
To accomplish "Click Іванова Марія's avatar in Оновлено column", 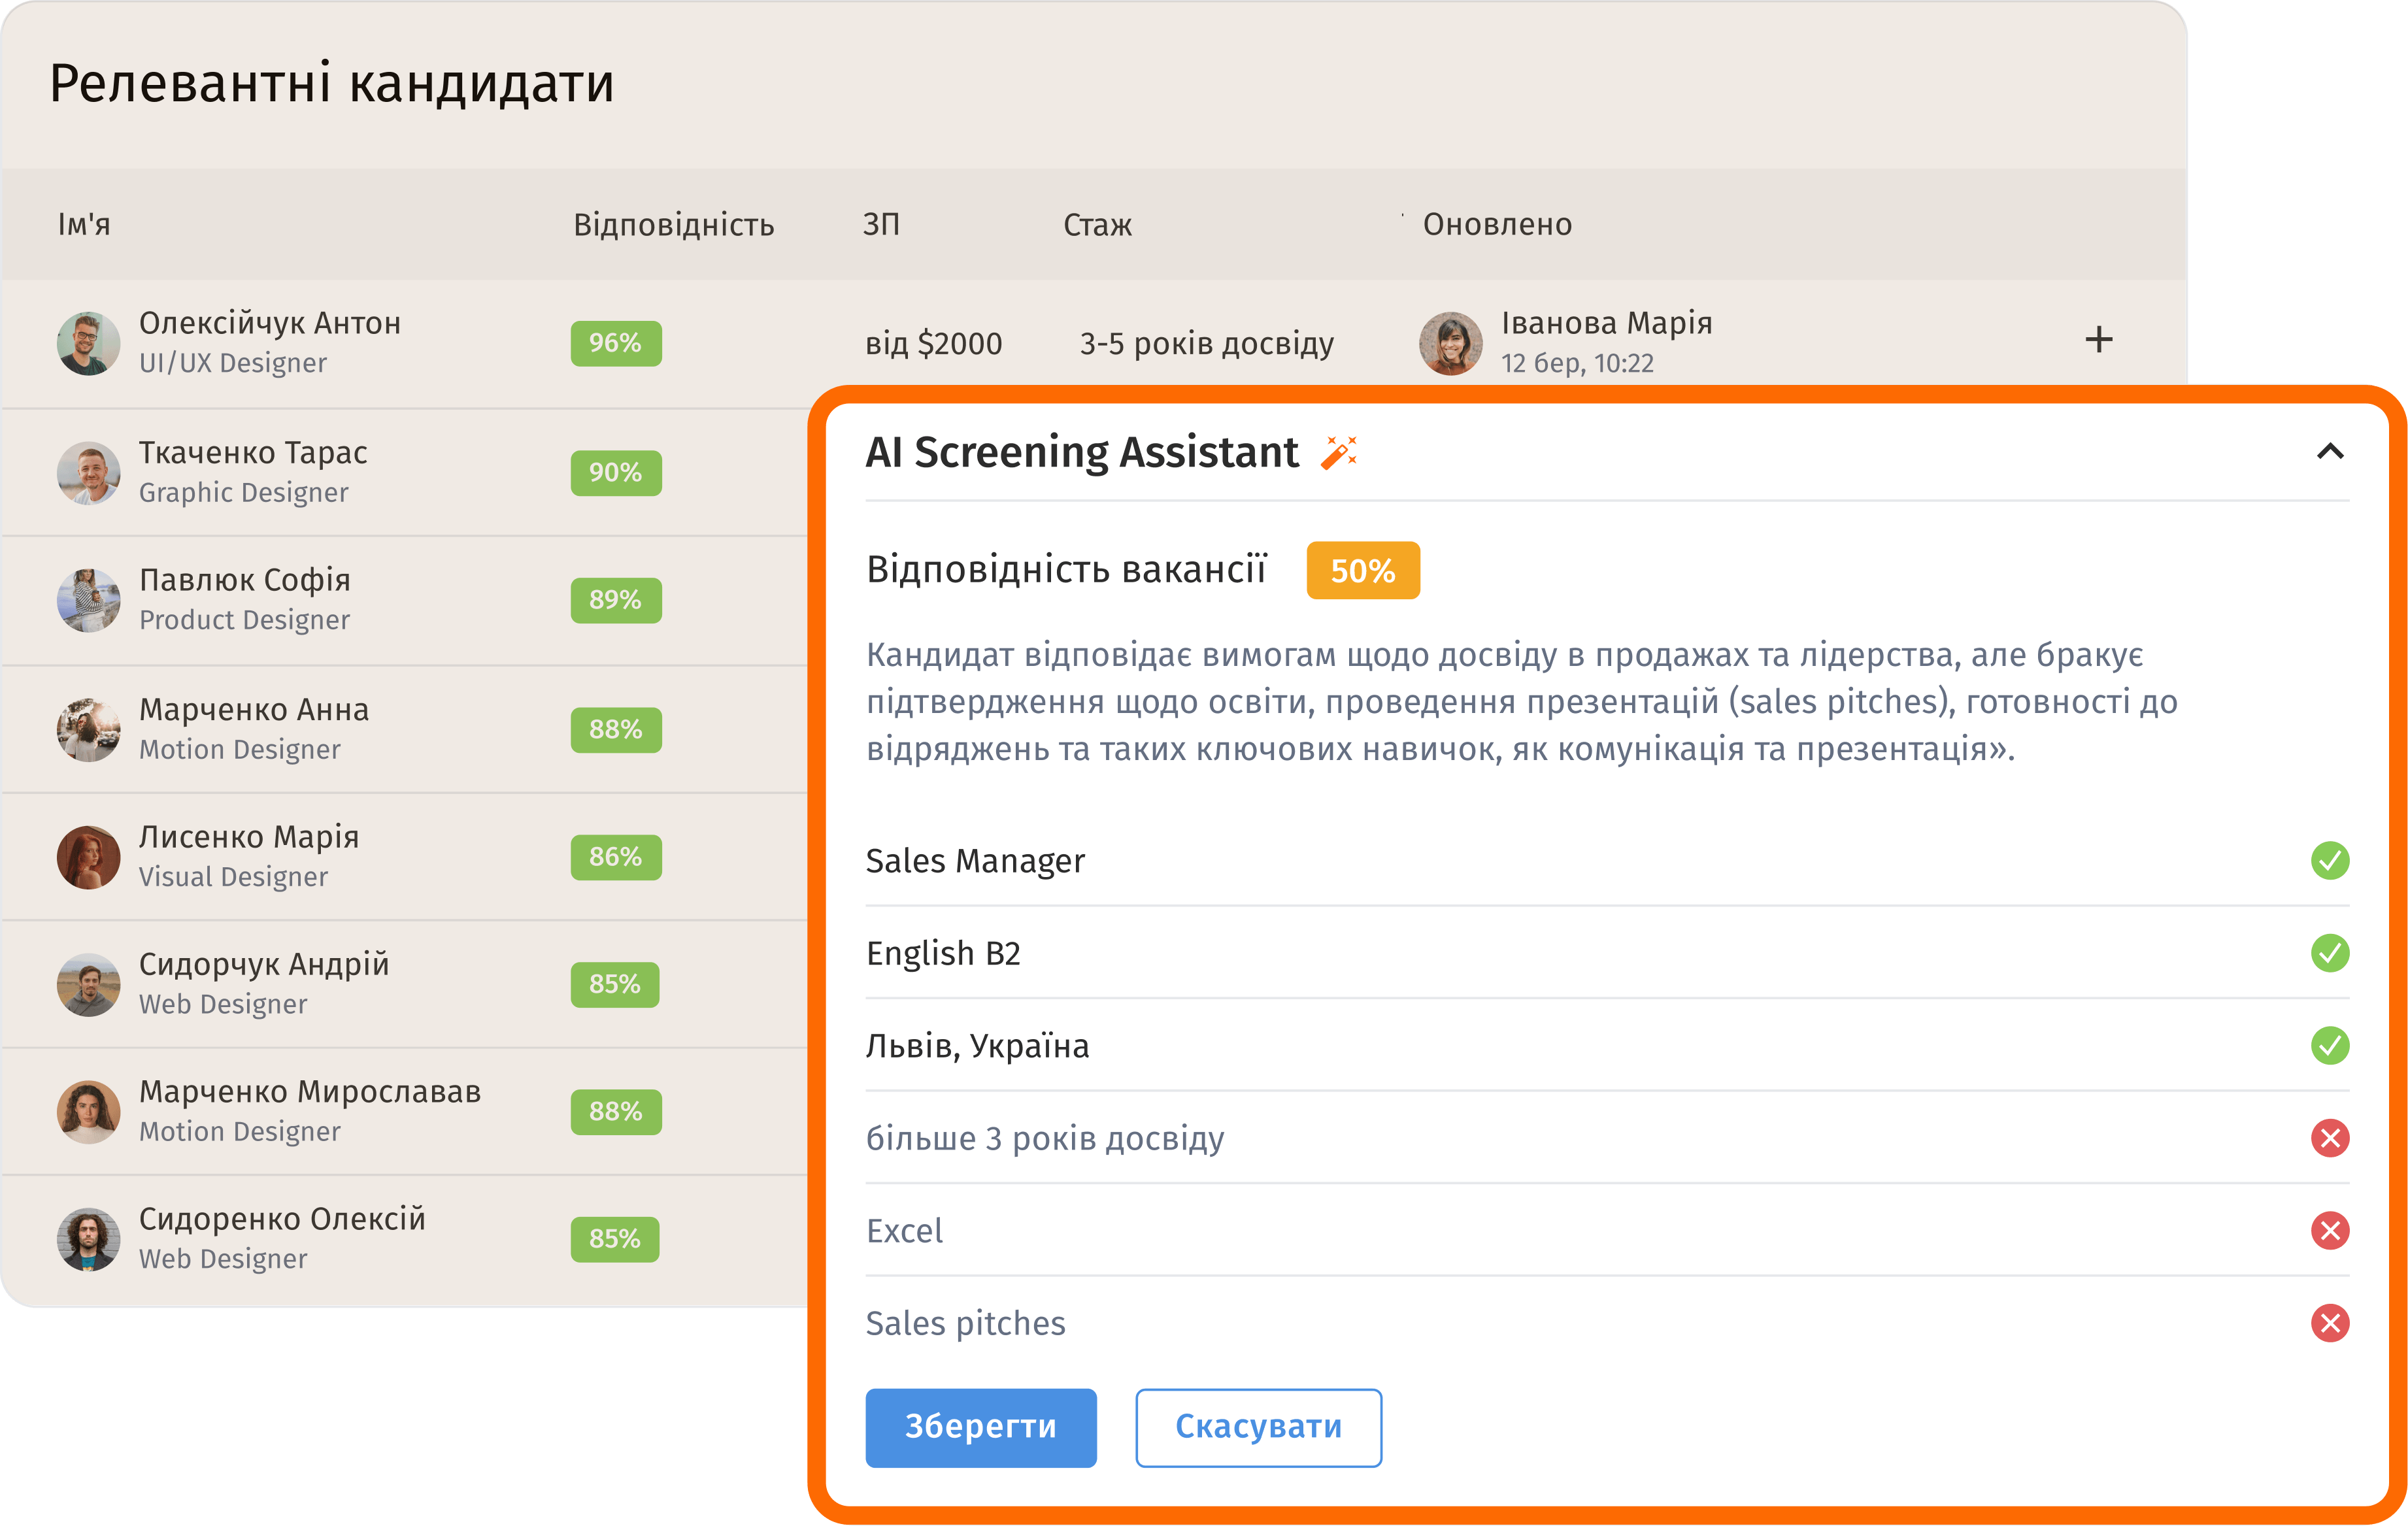I will (x=1450, y=343).
